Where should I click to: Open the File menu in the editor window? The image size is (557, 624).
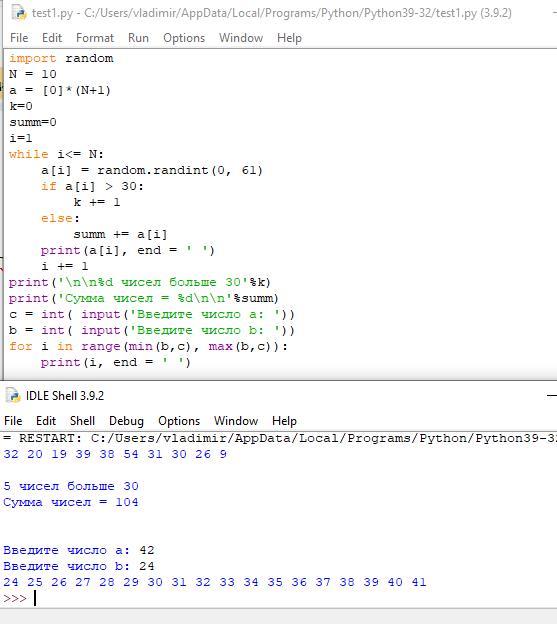click(x=19, y=38)
